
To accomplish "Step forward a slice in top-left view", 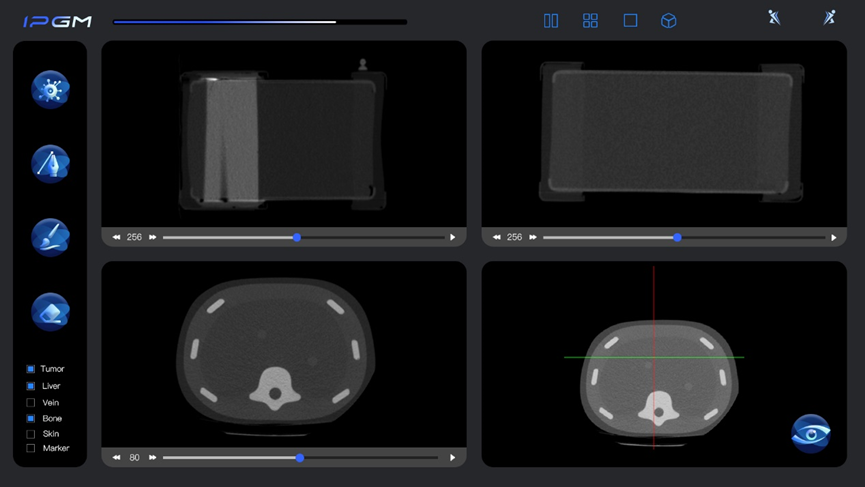I will point(153,237).
